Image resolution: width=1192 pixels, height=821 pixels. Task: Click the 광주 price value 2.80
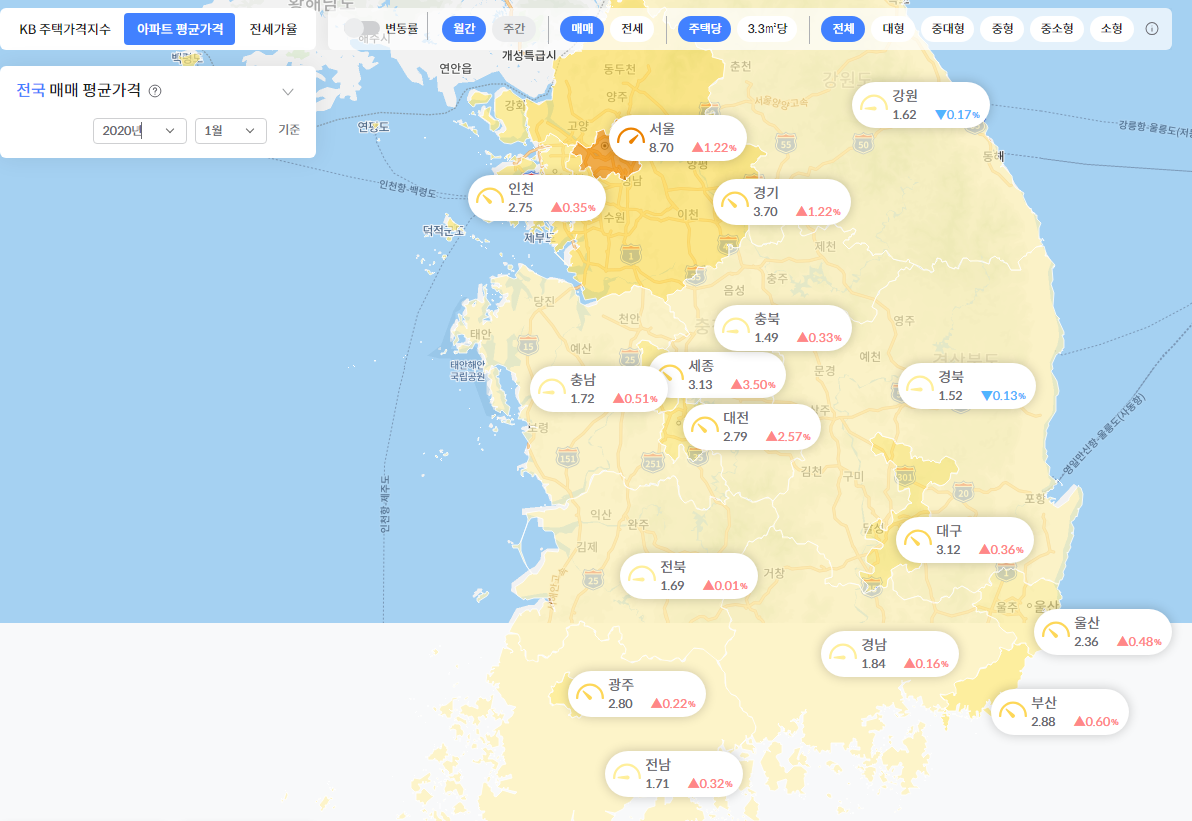coord(620,703)
